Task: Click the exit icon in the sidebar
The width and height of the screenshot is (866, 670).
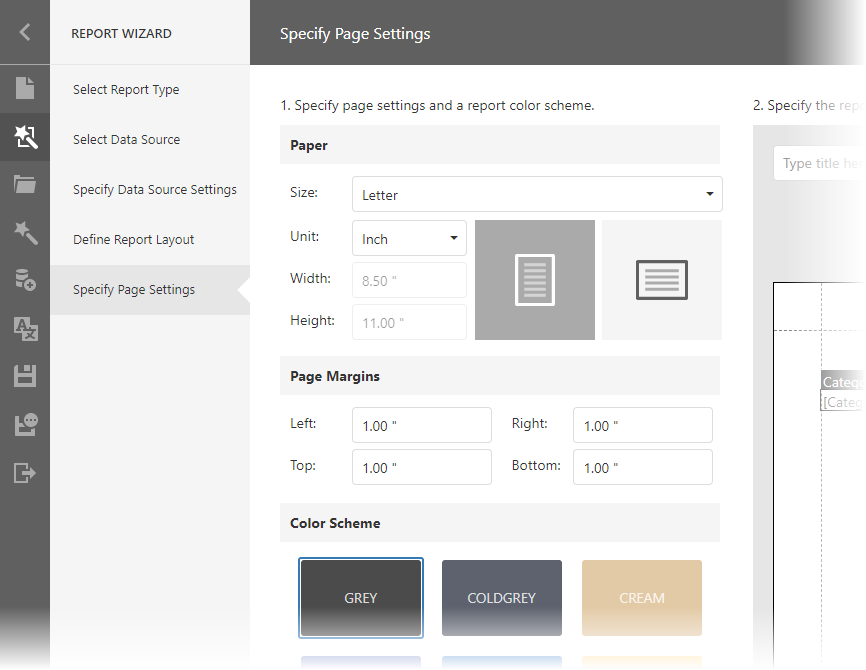Action: point(25,472)
